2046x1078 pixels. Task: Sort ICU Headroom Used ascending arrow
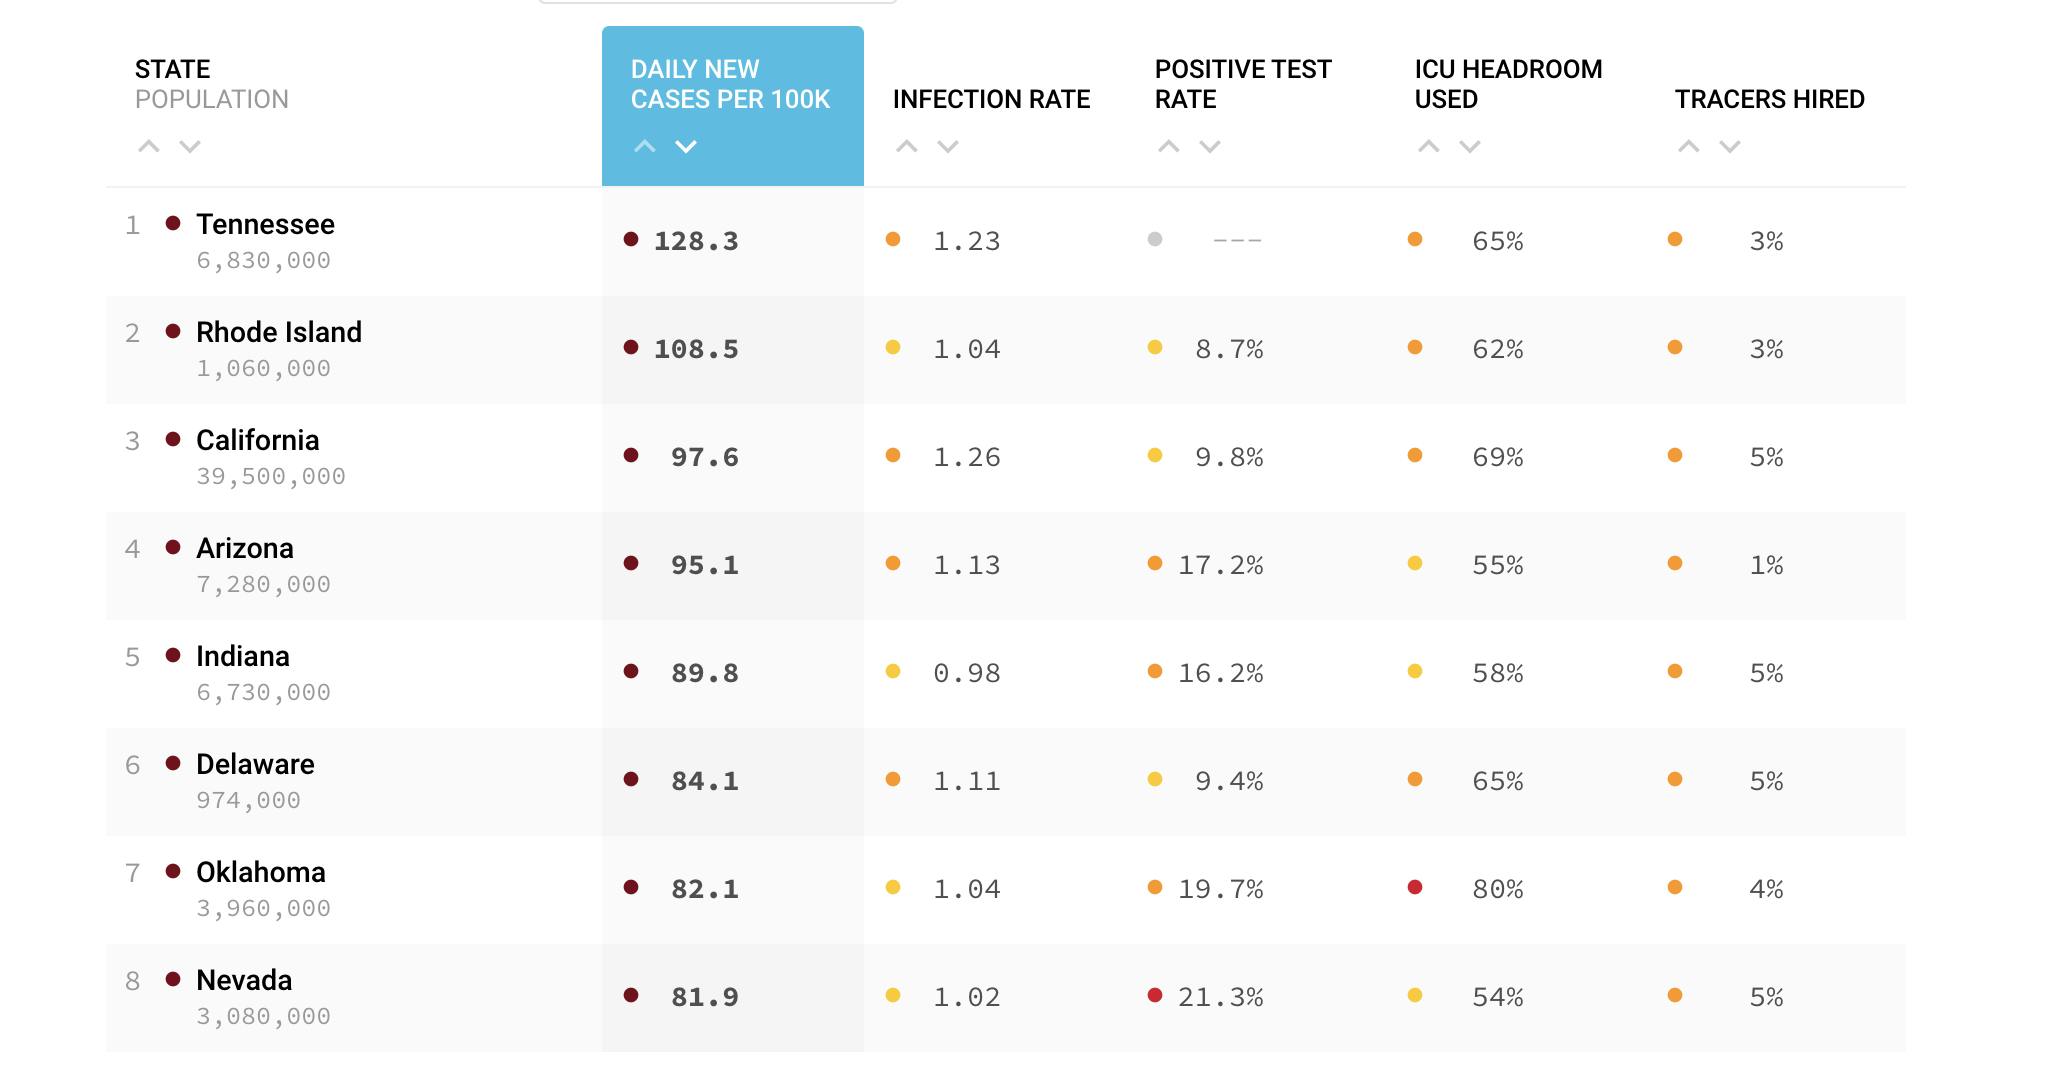pyautogui.click(x=1429, y=146)
